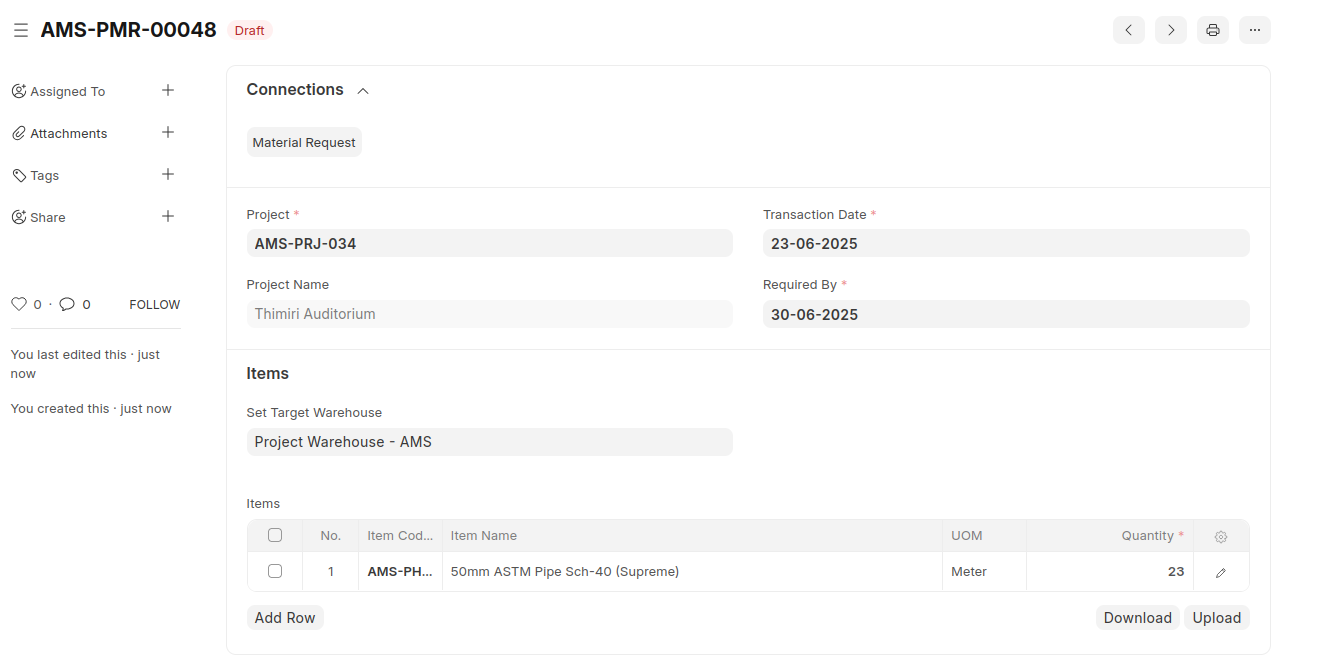Check the row 1 item checkbox
The width and height of the screenshot is (1327, 672).
click(x=275, y=572)
